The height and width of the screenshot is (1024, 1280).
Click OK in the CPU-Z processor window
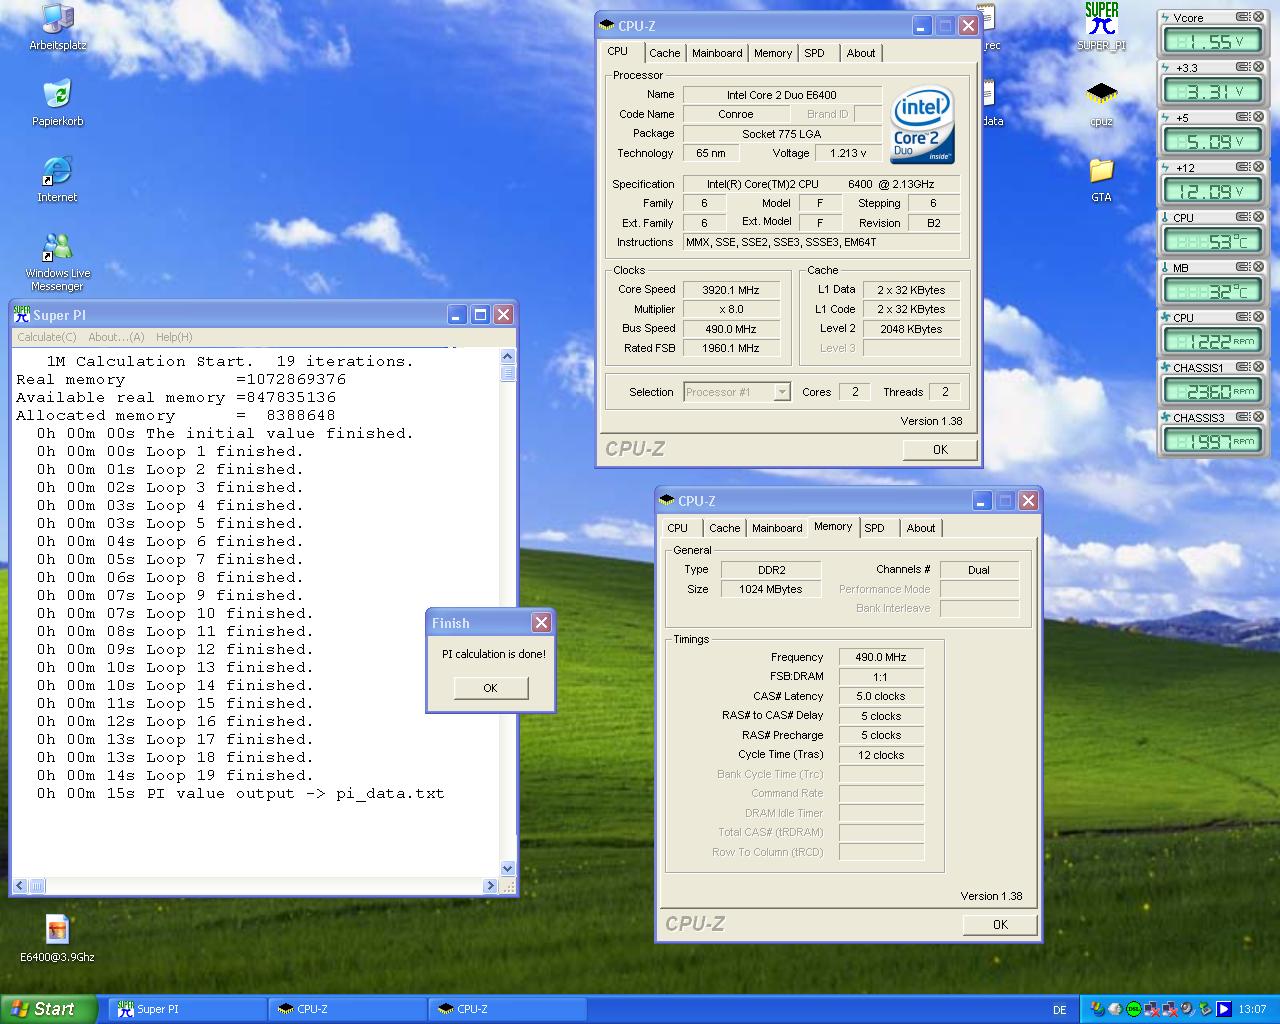pos(940,450)
